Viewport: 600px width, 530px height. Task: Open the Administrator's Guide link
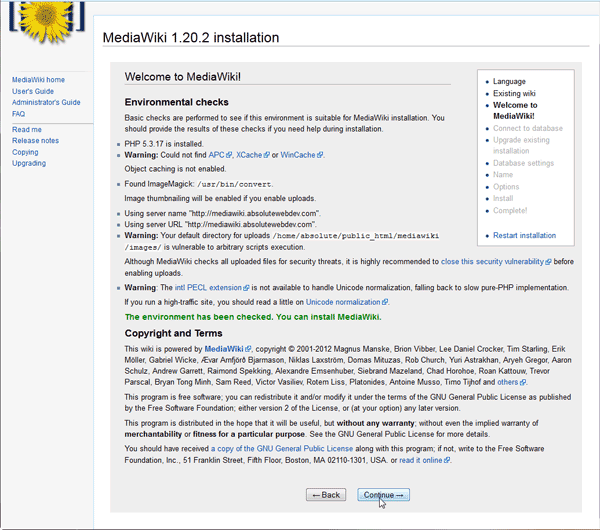pos(46,102)
